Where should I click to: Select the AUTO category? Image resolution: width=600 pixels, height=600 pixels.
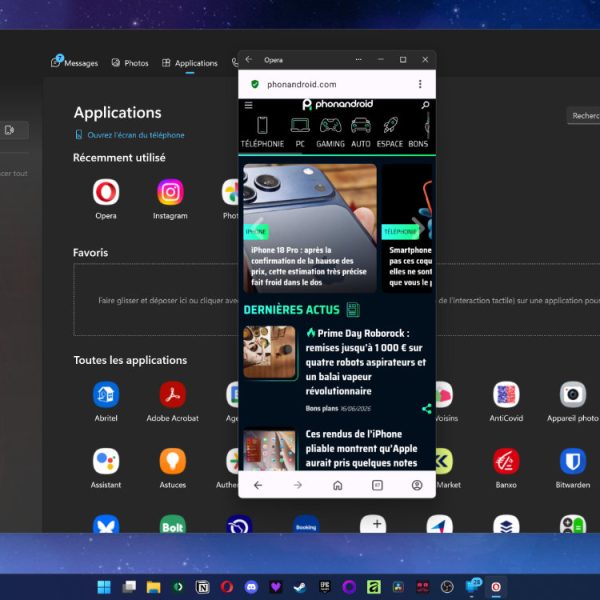pos(361,132)
